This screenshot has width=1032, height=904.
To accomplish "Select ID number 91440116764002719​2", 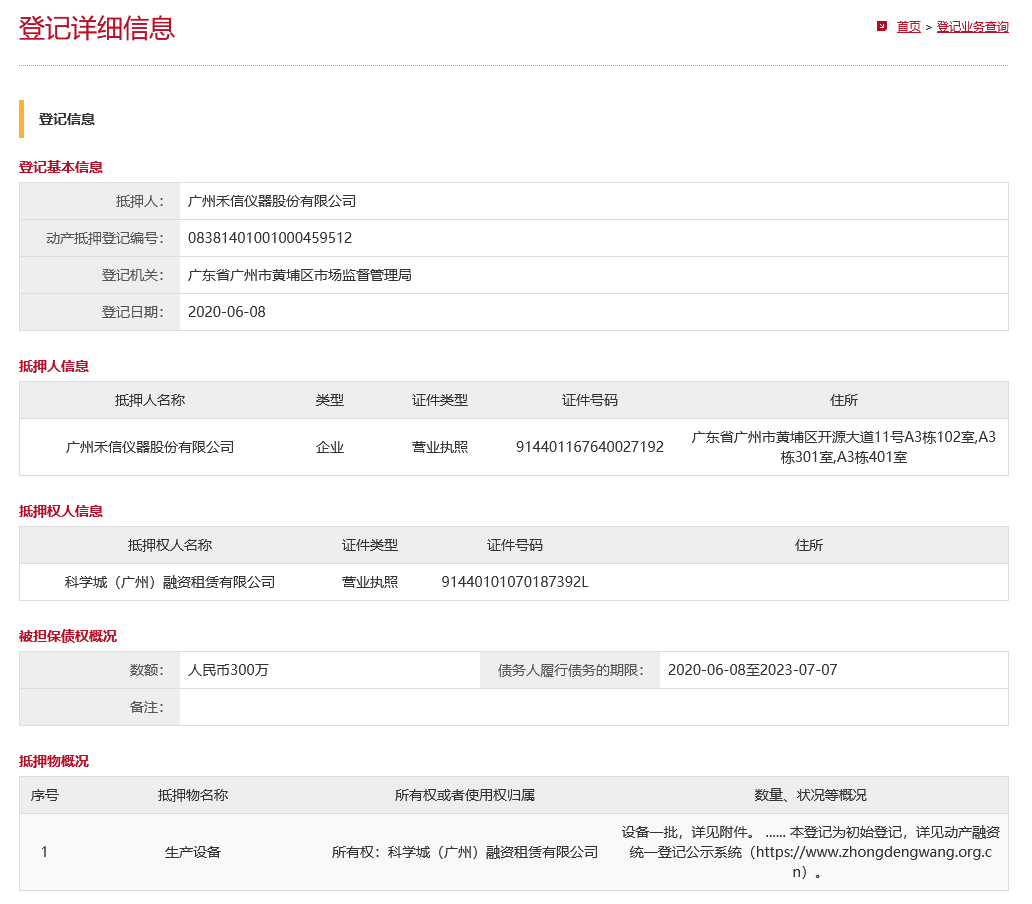I will pyautogui.click(x=590, y=447).
